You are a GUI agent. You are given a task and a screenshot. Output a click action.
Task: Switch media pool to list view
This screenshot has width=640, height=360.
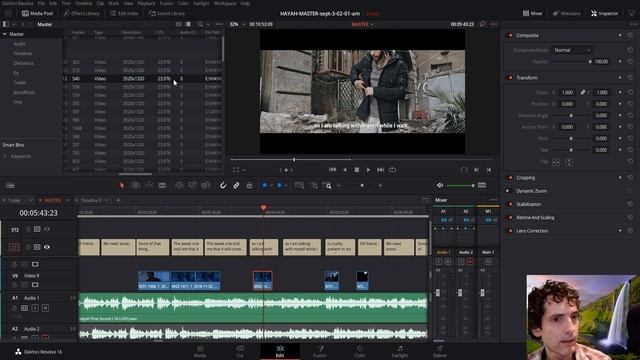(188, 24)
